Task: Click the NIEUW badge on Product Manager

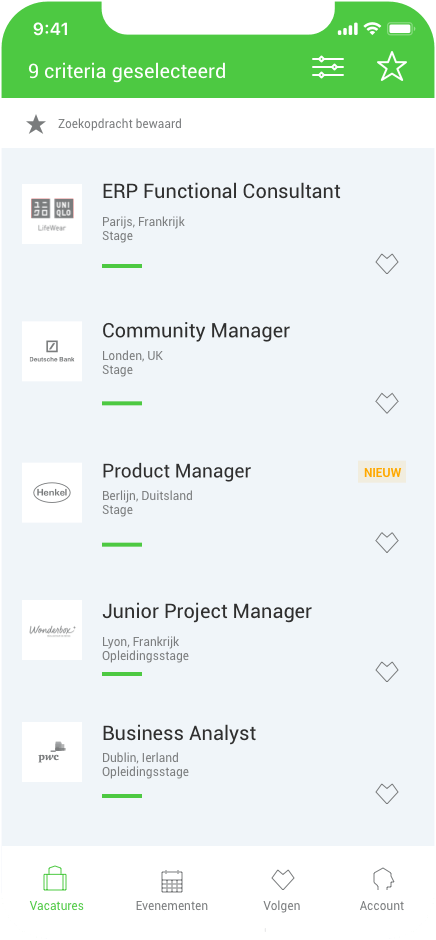Action: [382, 472]
